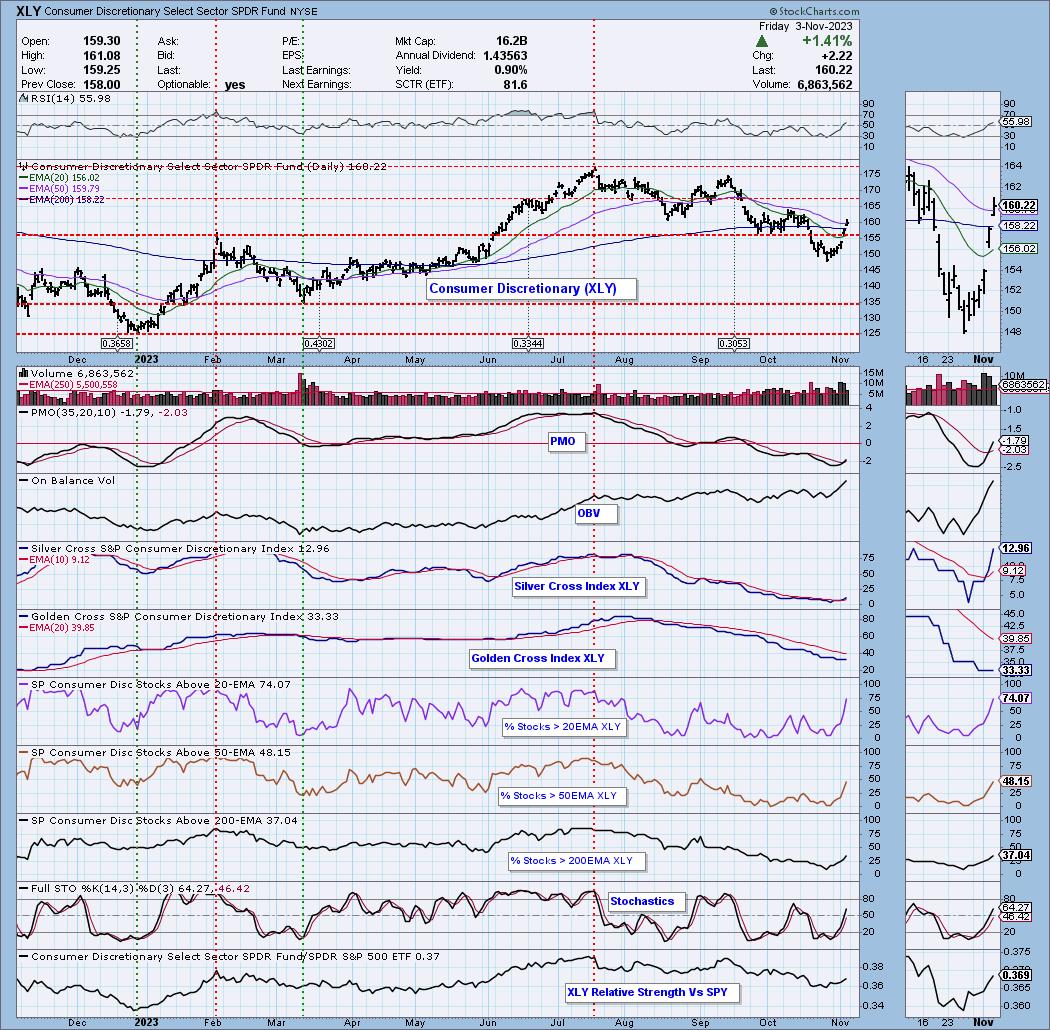Click the 12.96 Silver Cross tag on right axis
1050x1030 pixels.
(x=1016, y=548)
